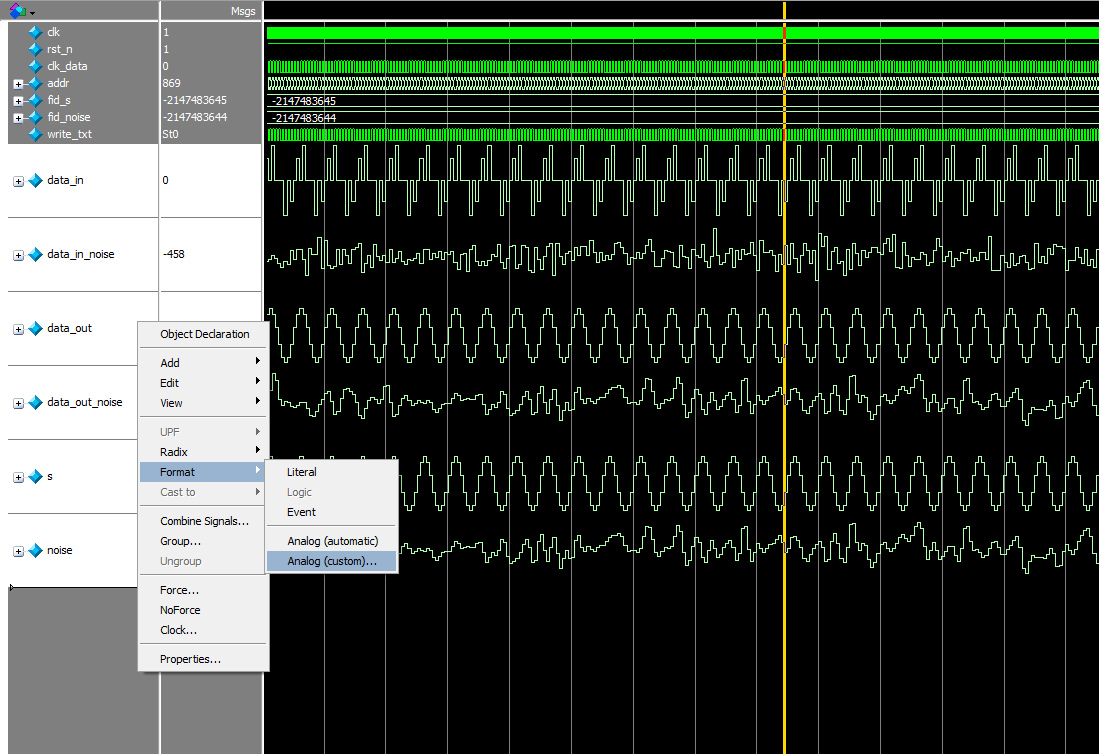Select Force... in context menu

(203, 590)
